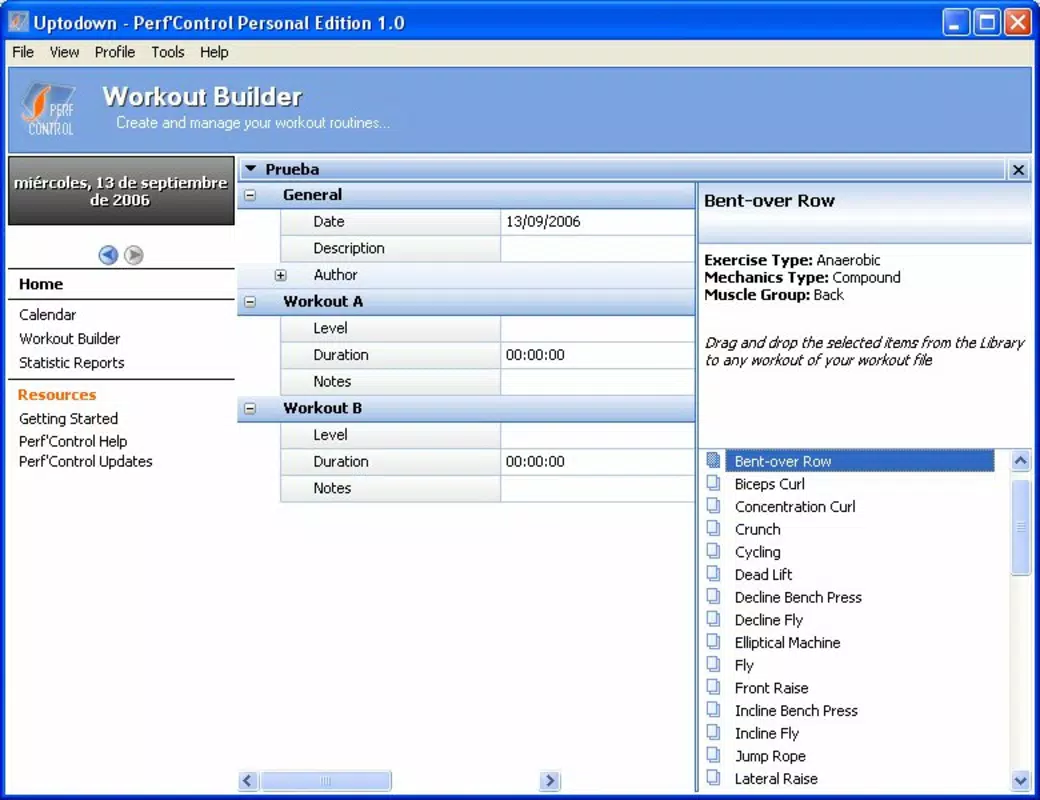Collapse the General section
Screen dimensions: 1040x800
click(250, 195)
